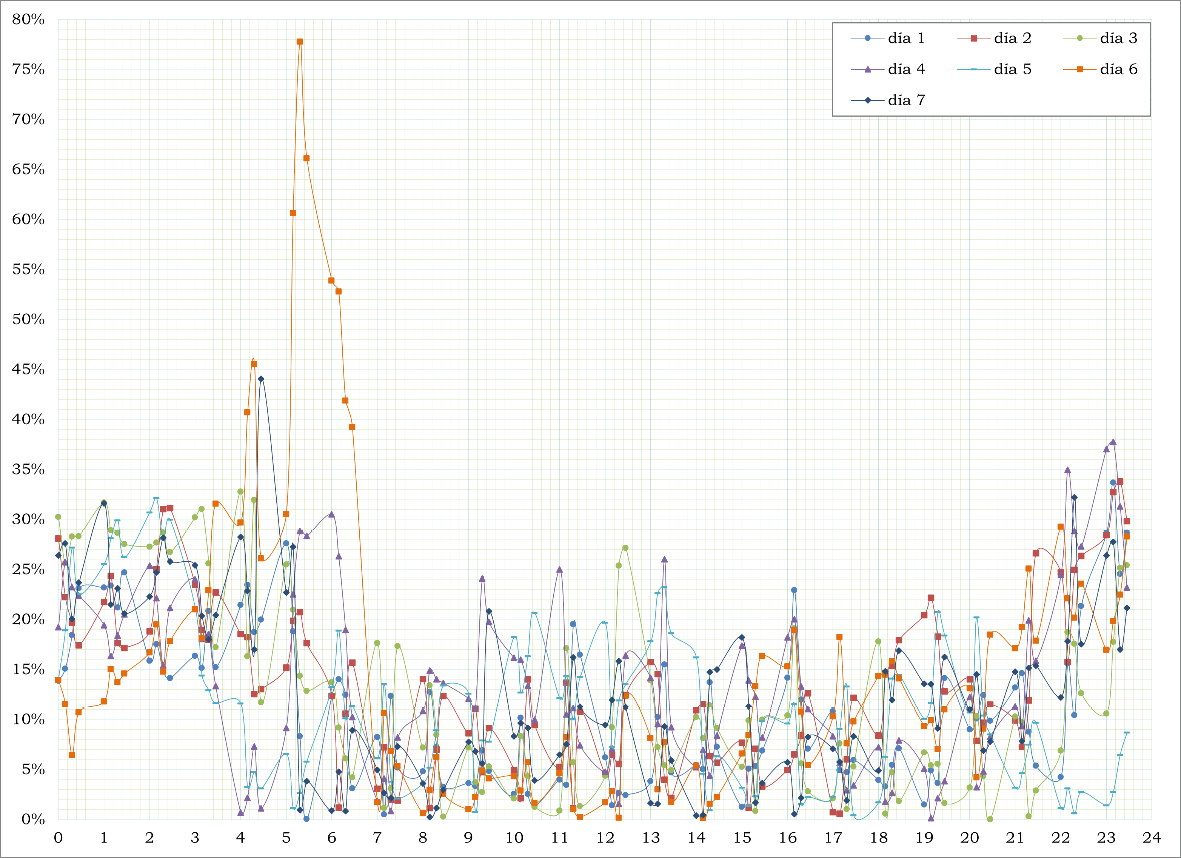Viewport: 1181px width, 858px height.
Task: Select the día 6 orange square legend marker
Action: point(1079,69)
